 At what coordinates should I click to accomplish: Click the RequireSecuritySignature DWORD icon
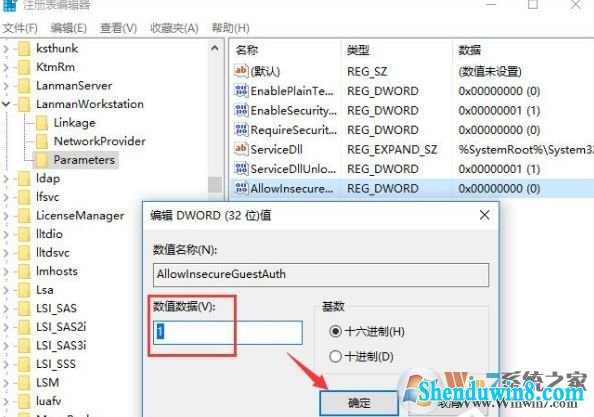(242, 130)
